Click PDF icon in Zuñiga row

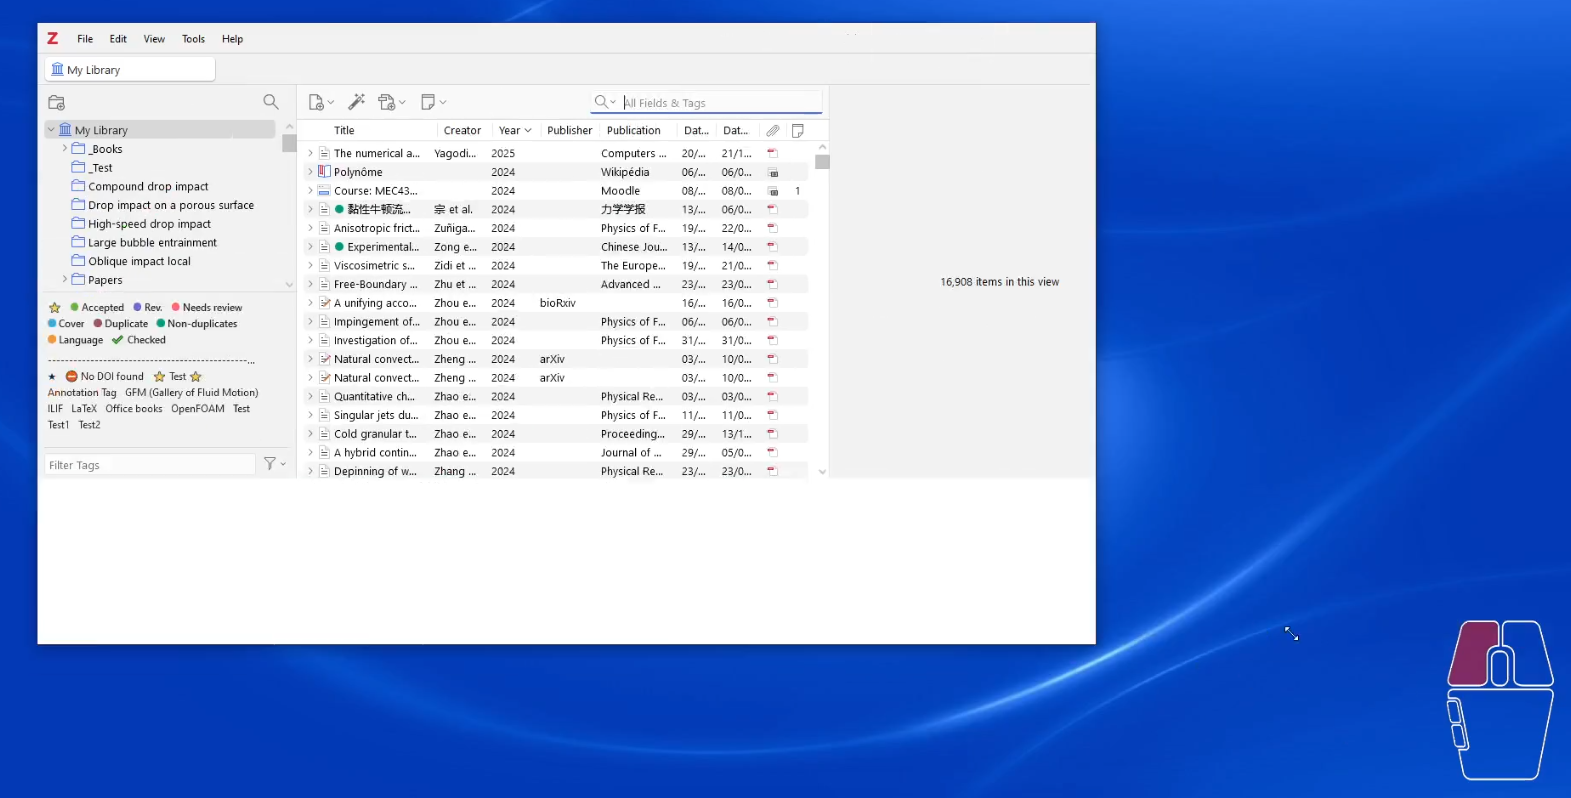[772, 228]
